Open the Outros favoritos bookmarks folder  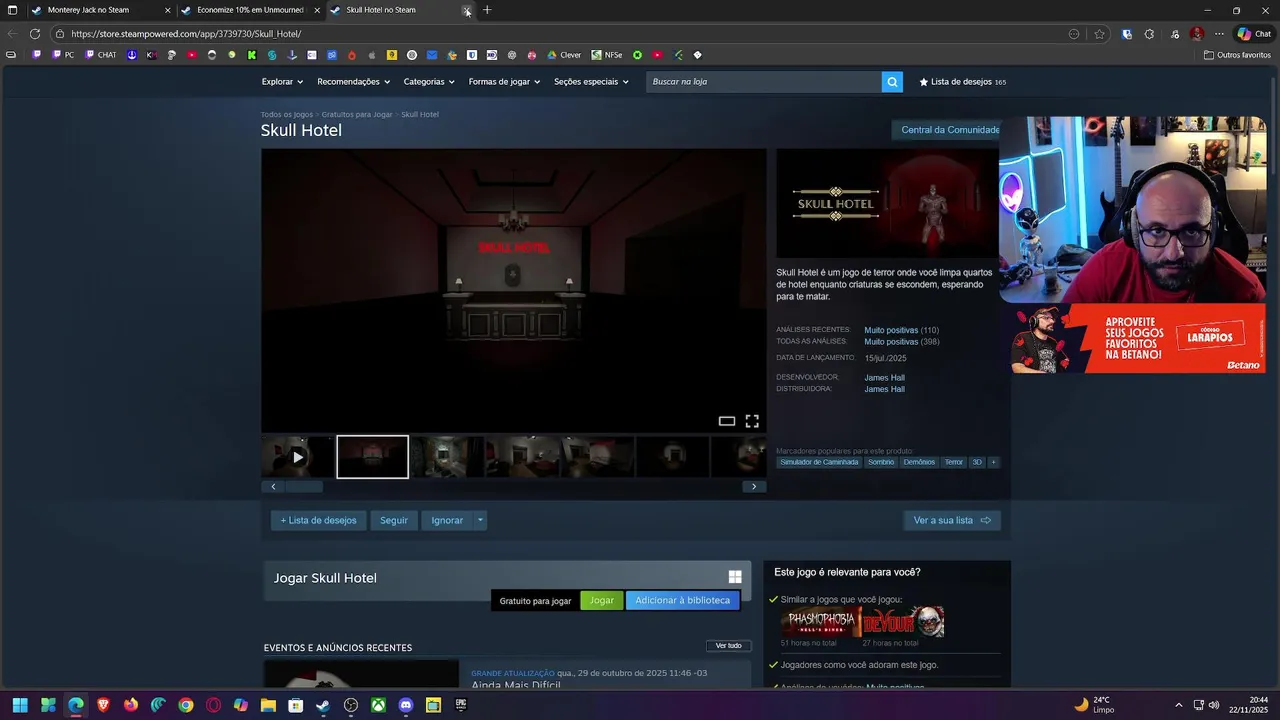point(1237,55)
